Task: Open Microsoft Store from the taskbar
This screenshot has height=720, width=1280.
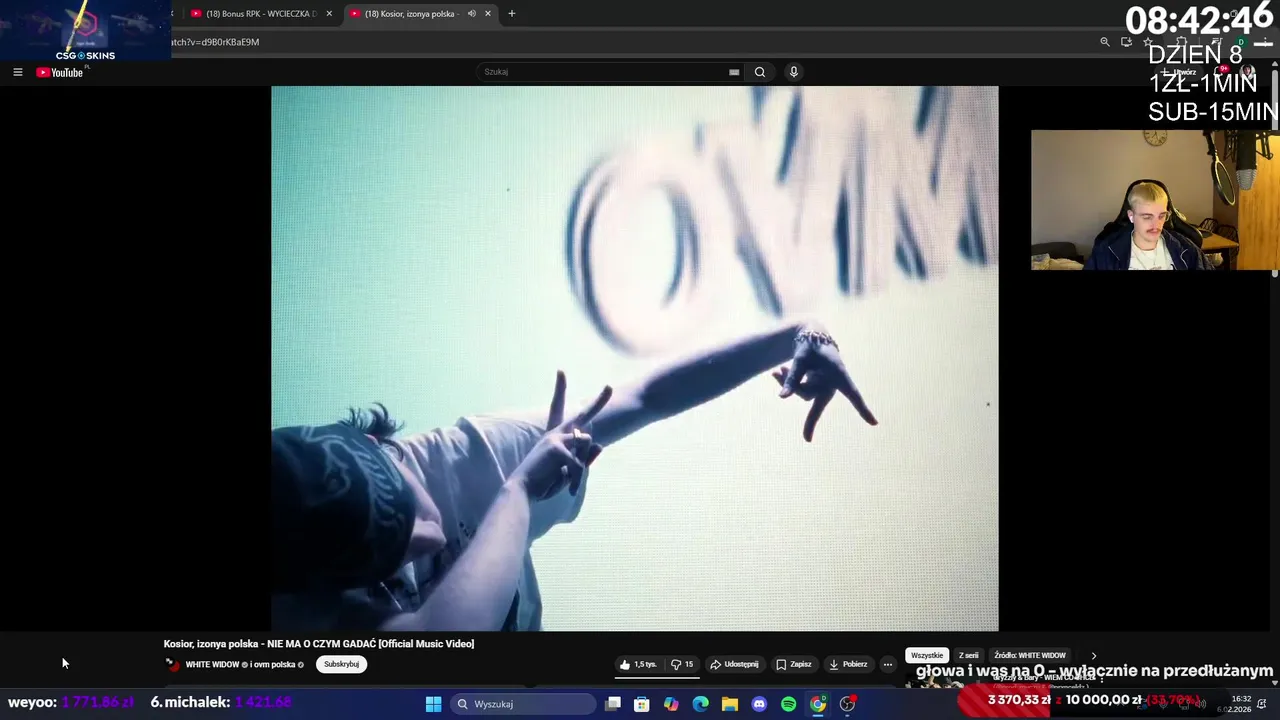Action: [x=642, y=704]
